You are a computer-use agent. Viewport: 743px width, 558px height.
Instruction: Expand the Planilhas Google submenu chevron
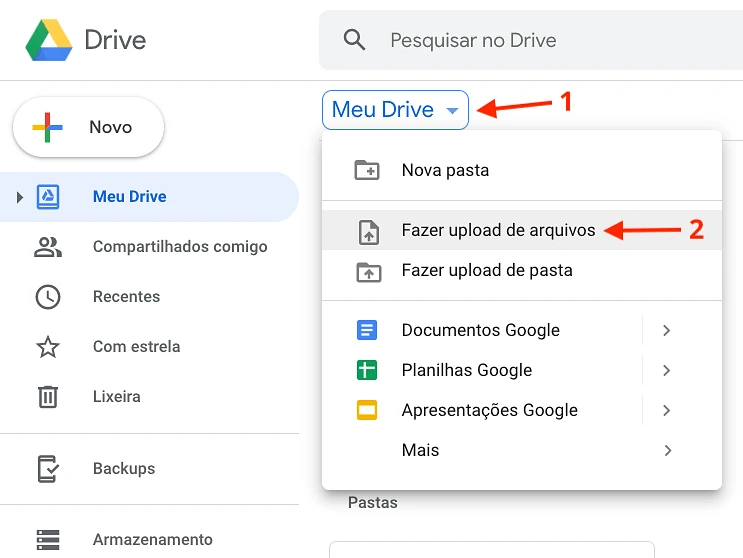667,370
